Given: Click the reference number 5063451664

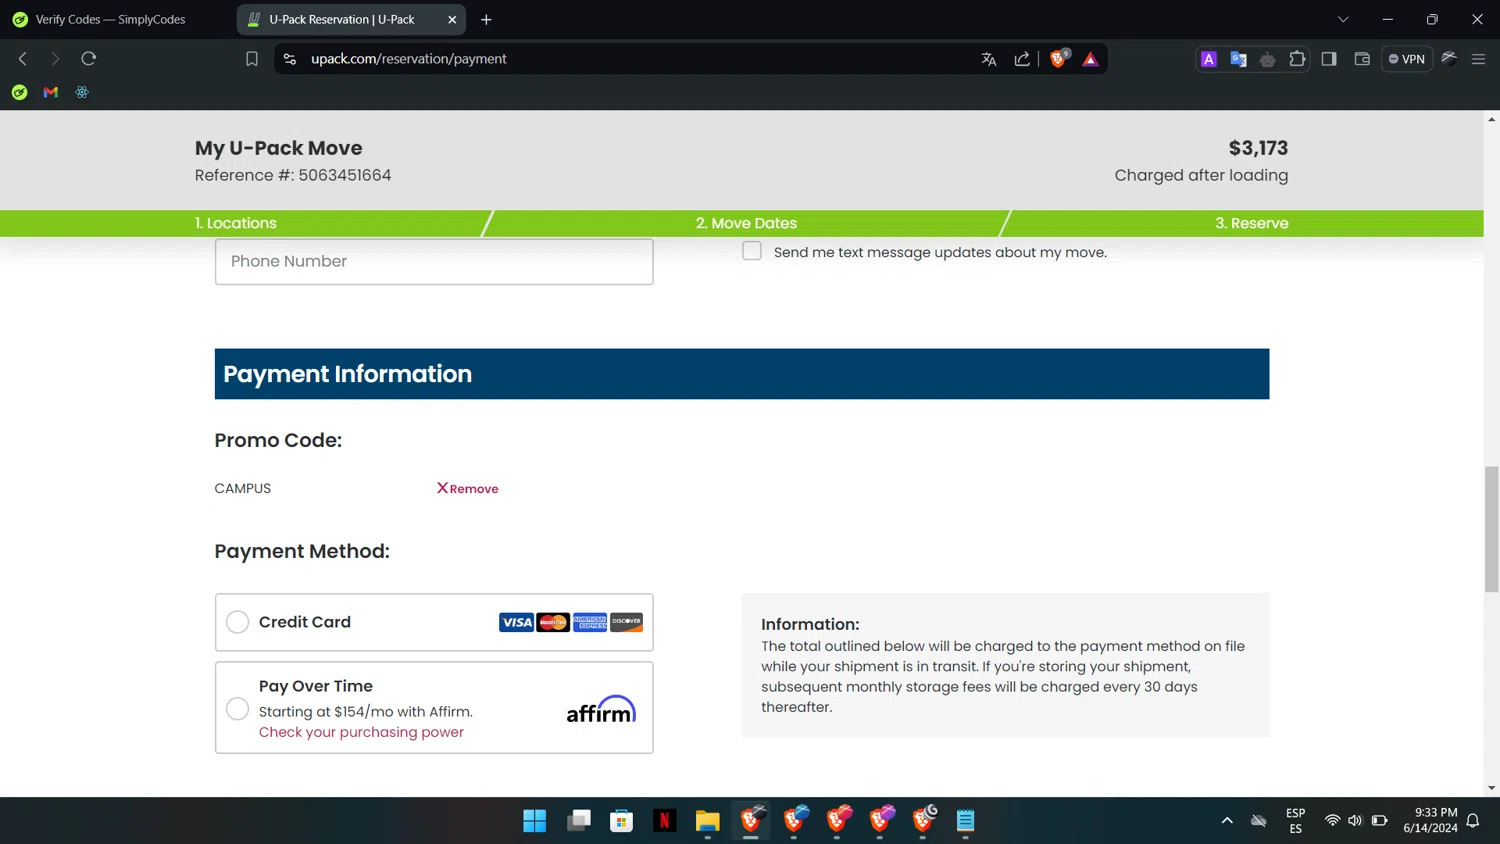Looking at the screenshot, I should pos(345,175).
